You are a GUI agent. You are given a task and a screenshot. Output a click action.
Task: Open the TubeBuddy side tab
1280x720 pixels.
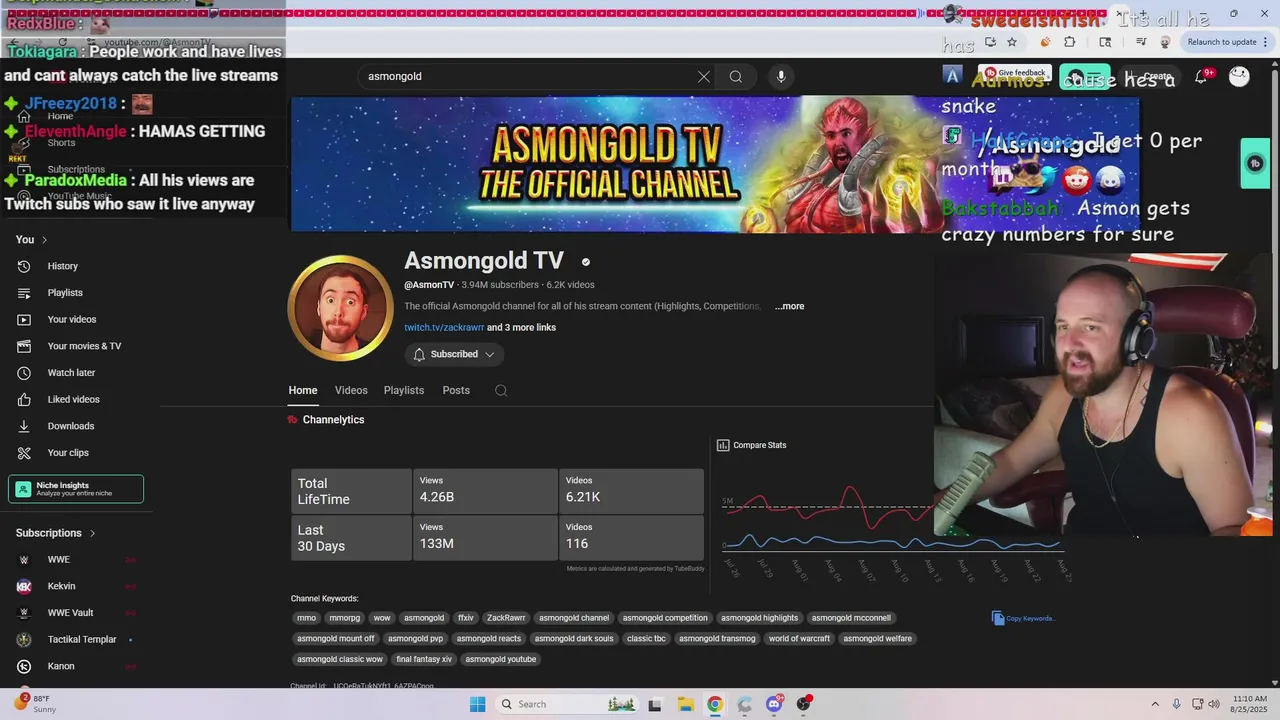[1255, 163]
